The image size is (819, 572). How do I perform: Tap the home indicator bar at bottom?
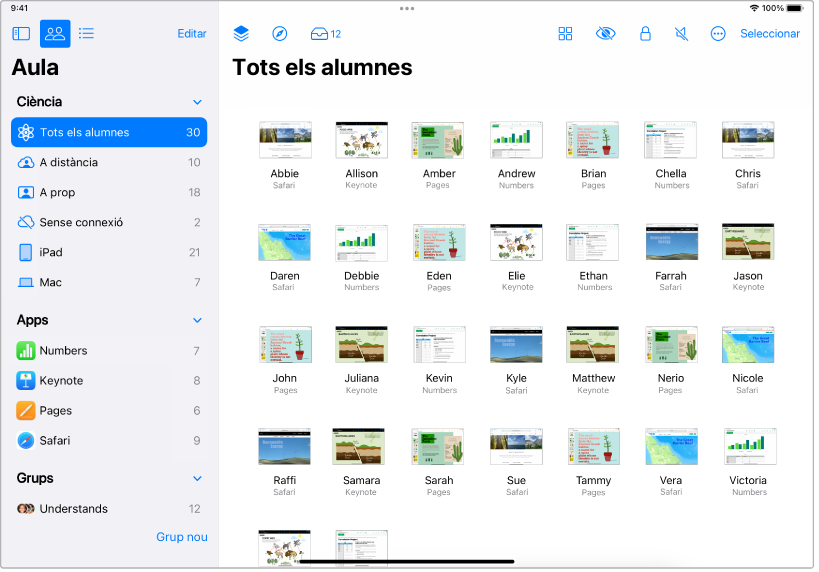coord(407,562)
